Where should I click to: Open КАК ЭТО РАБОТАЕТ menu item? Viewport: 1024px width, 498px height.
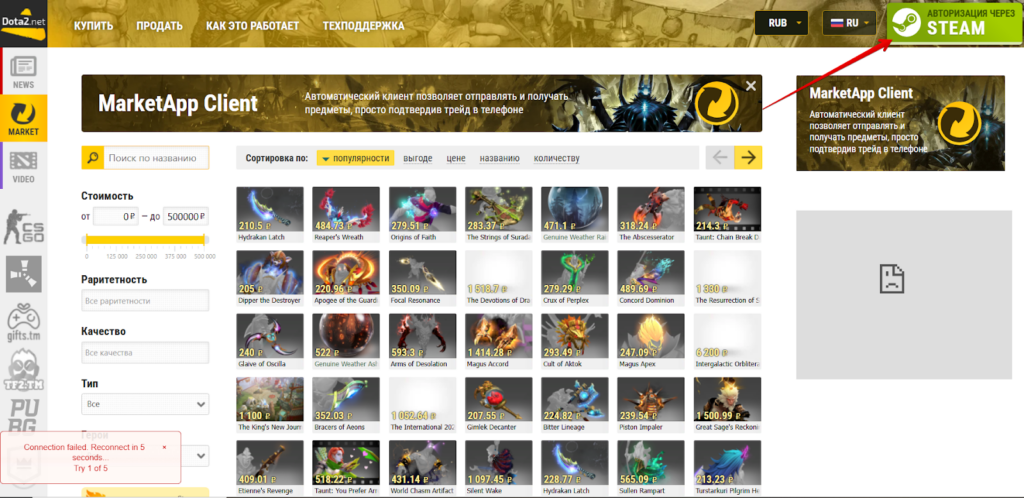[252, 26]
